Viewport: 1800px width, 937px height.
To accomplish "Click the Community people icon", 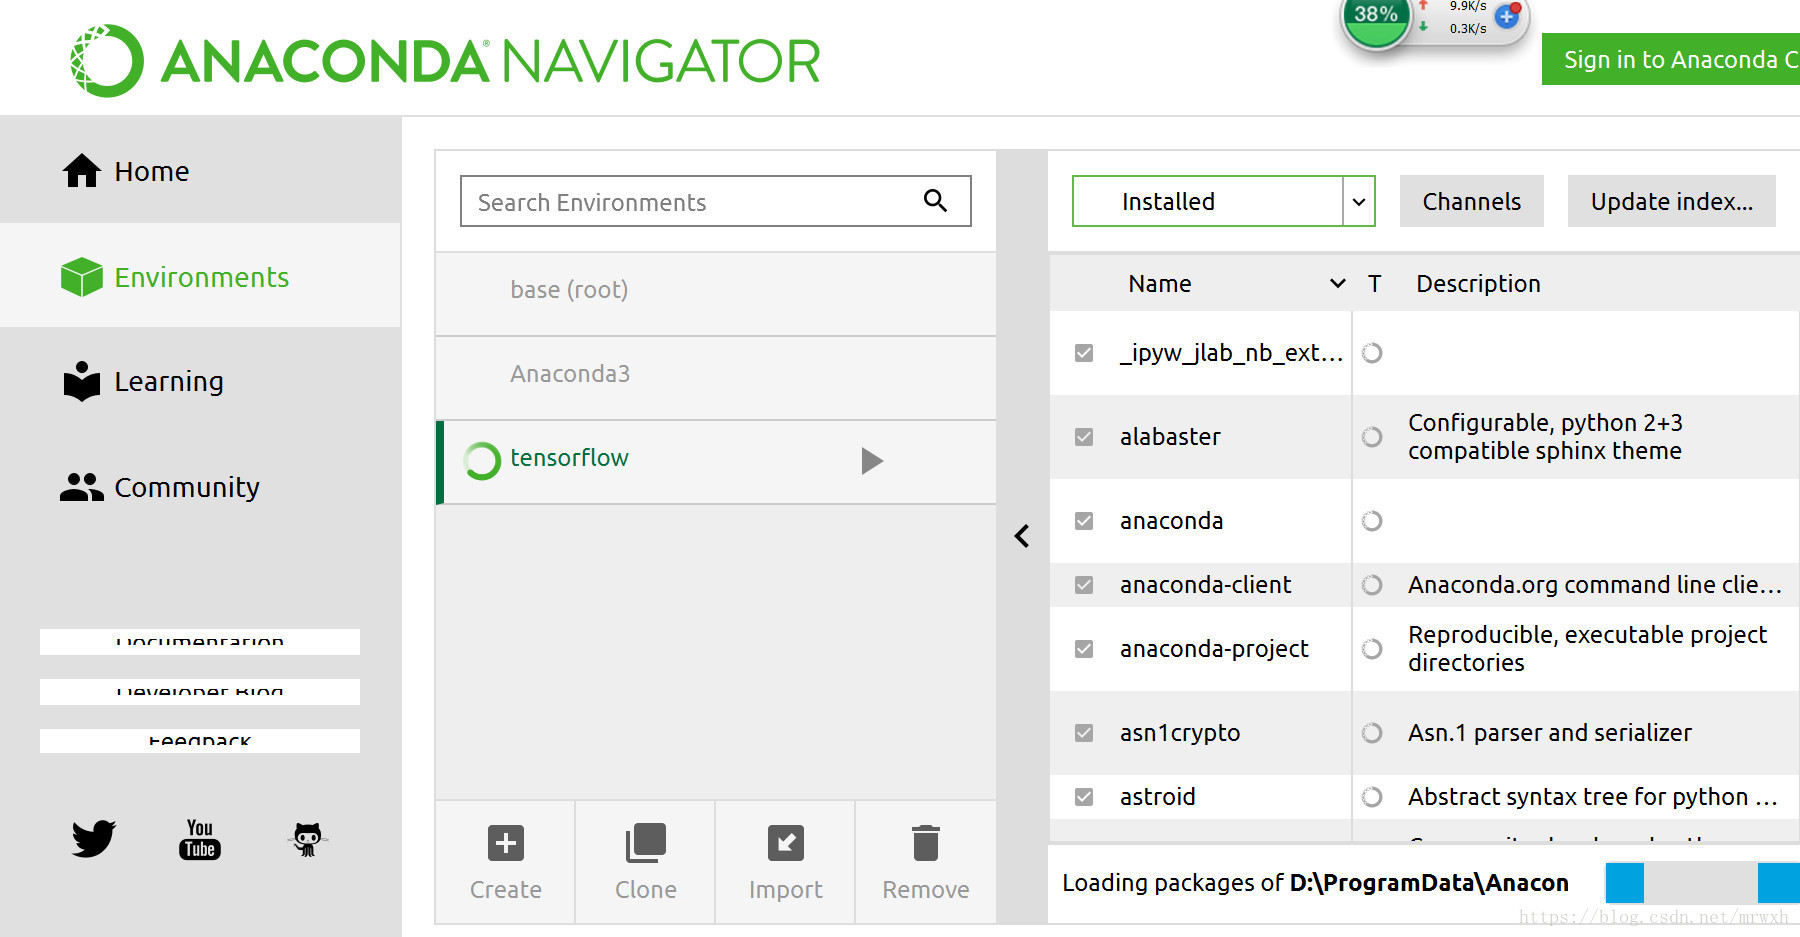I will [x=82, y=487].
